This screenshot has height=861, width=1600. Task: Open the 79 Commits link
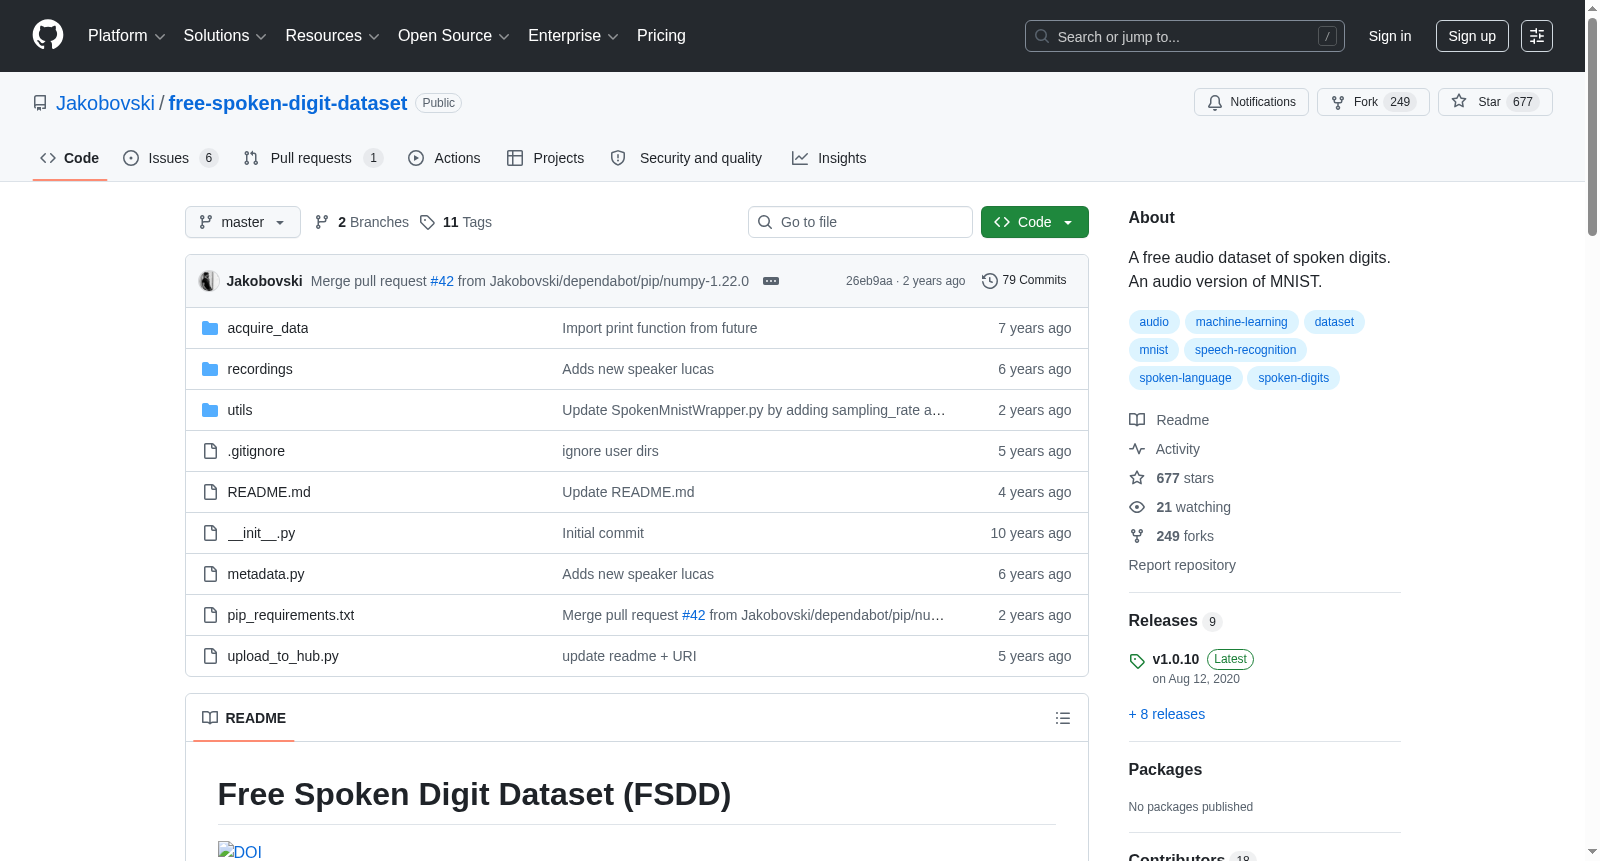[1025, 281]
